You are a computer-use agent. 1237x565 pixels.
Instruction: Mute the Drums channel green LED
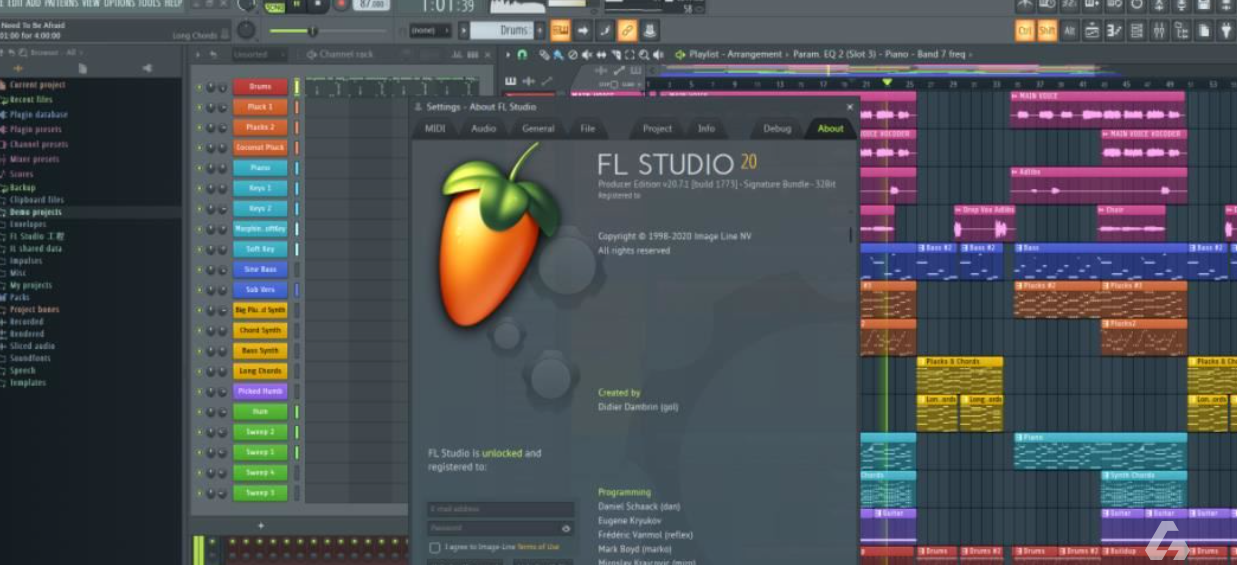click(x=199, y=87)
